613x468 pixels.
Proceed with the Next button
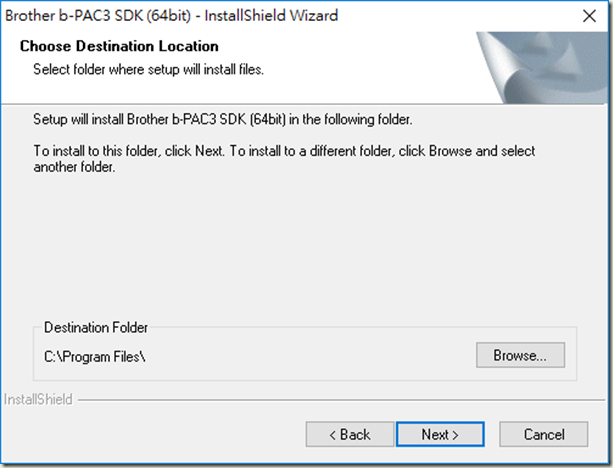(440, 434)
